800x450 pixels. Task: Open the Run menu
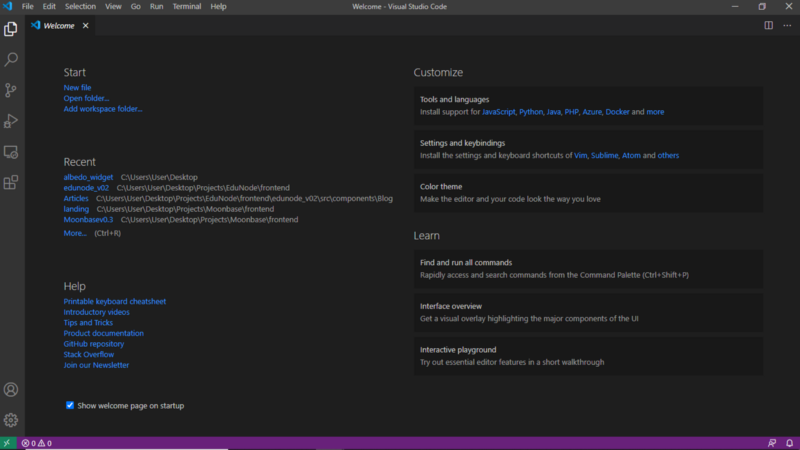pos(157,7)
